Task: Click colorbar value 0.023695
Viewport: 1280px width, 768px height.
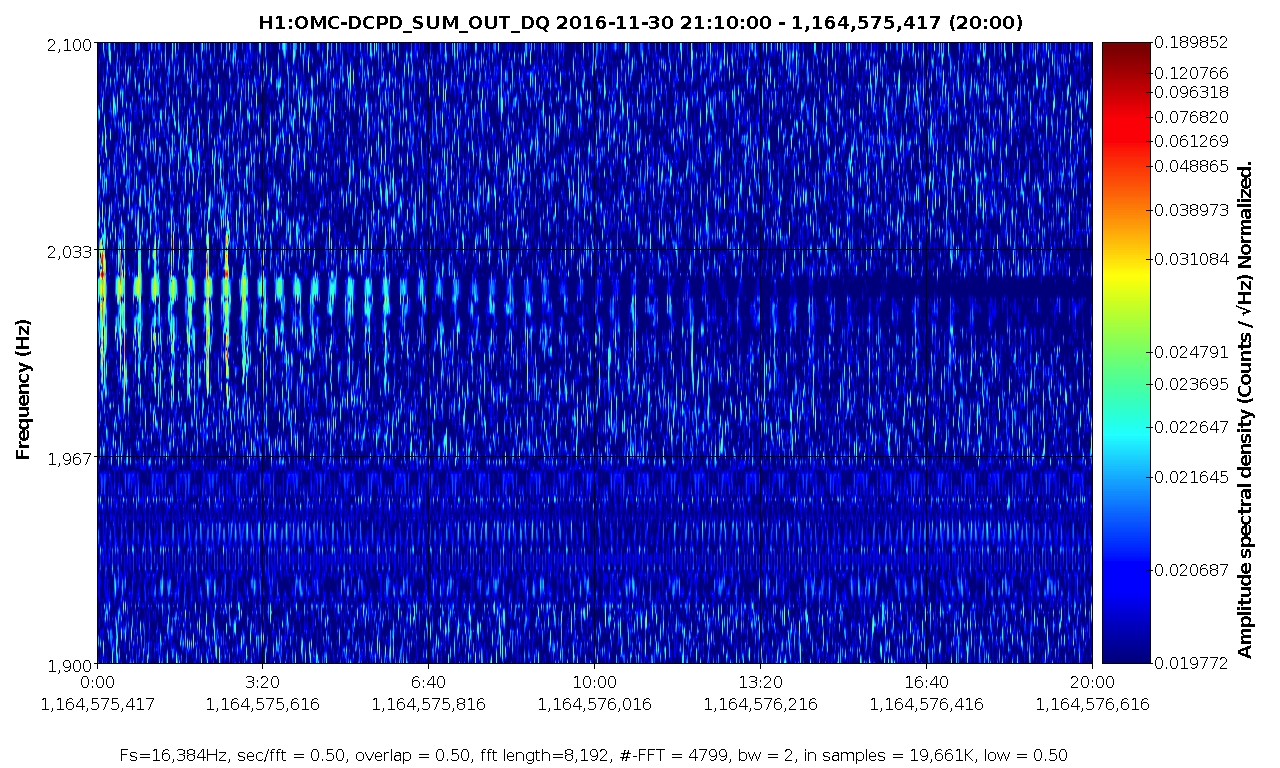Action: pyautogui.click(x=1191, y=384)
